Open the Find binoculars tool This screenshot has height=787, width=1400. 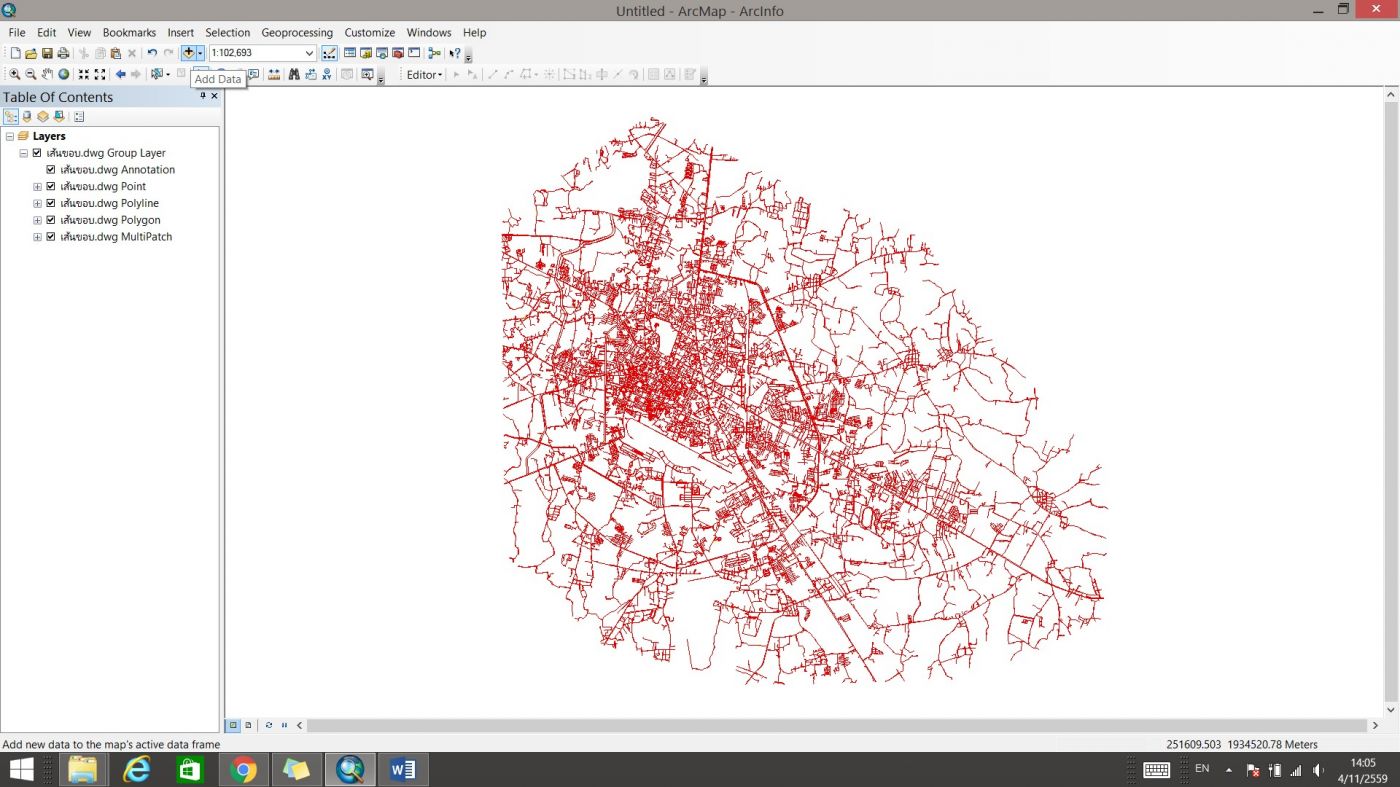(294, 75)
